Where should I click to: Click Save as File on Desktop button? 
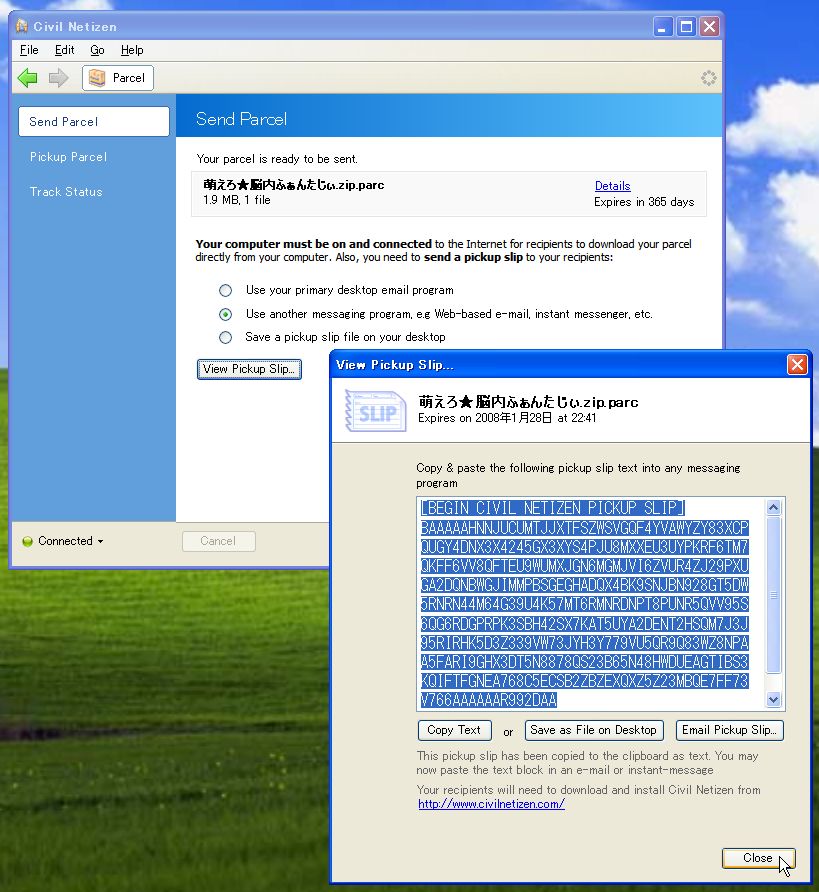click(594, 730)
